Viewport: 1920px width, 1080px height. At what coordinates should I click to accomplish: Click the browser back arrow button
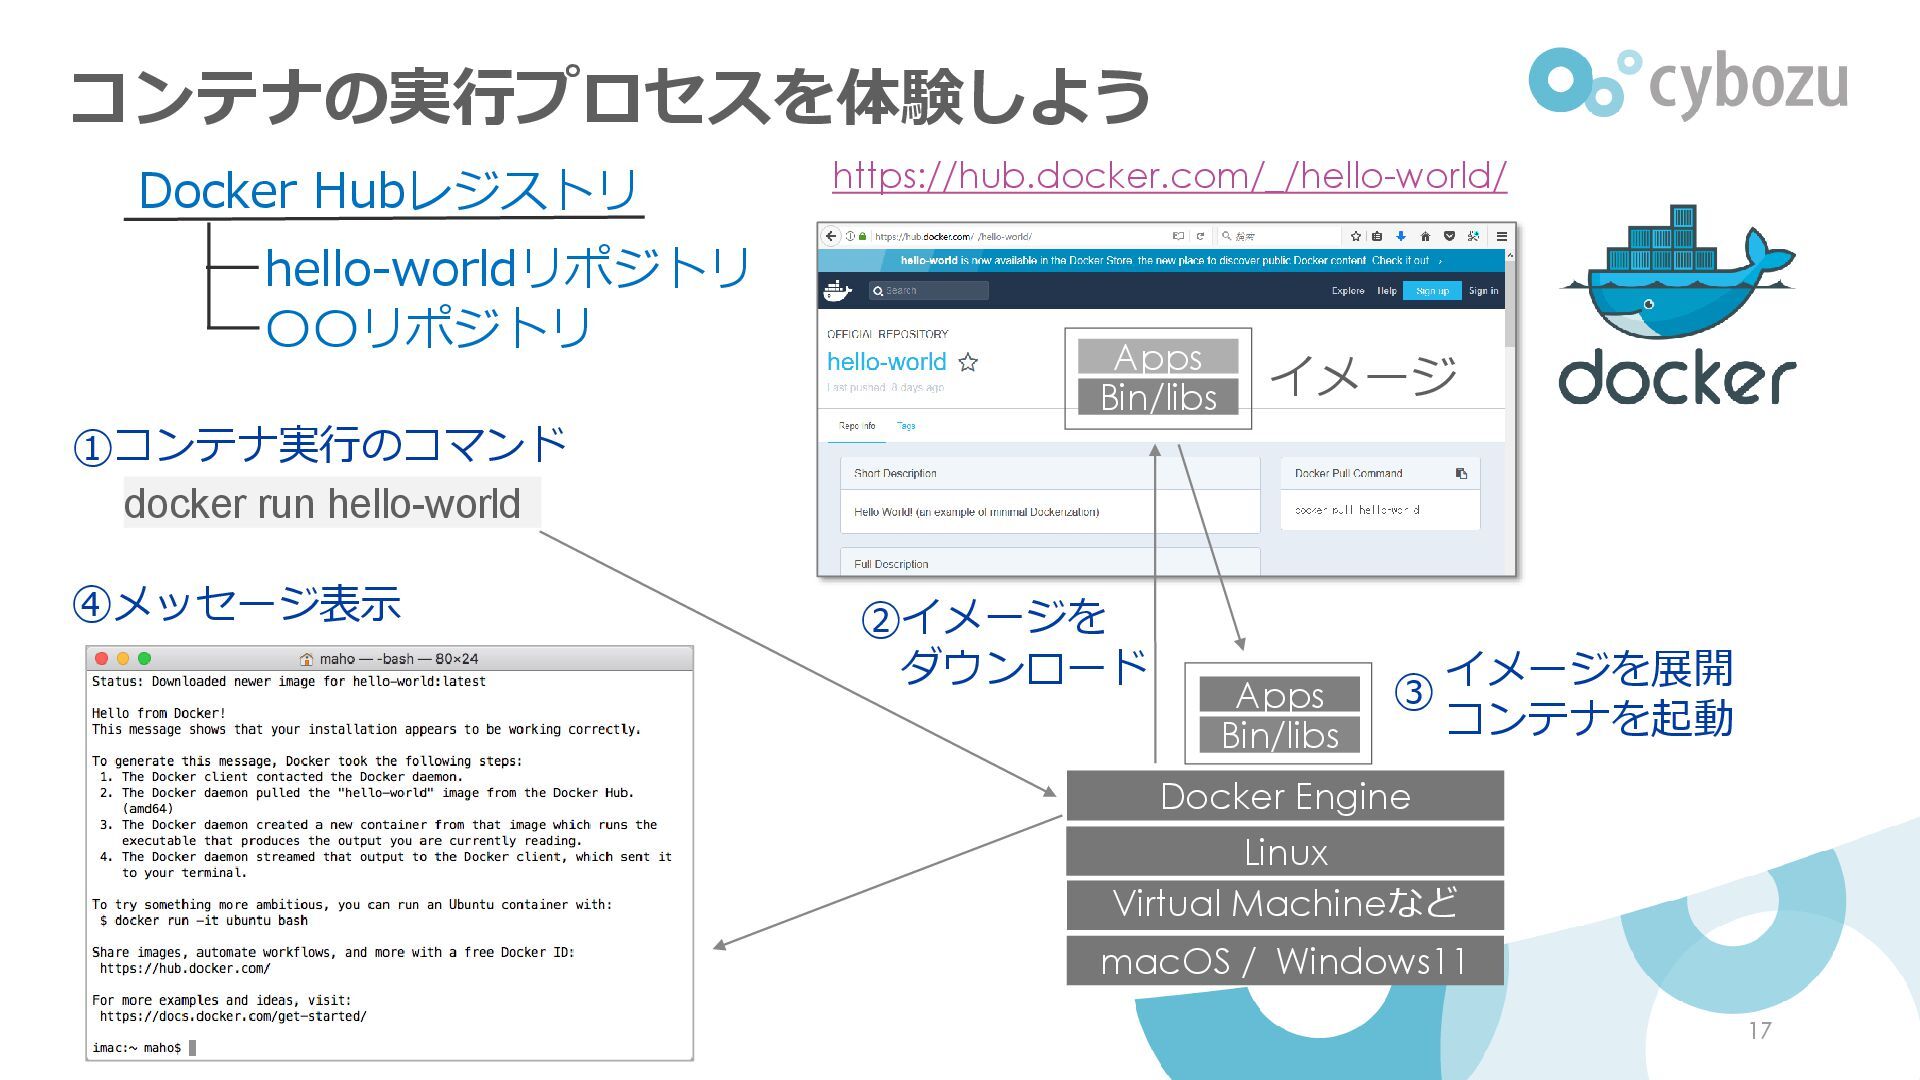coord(831,236)
